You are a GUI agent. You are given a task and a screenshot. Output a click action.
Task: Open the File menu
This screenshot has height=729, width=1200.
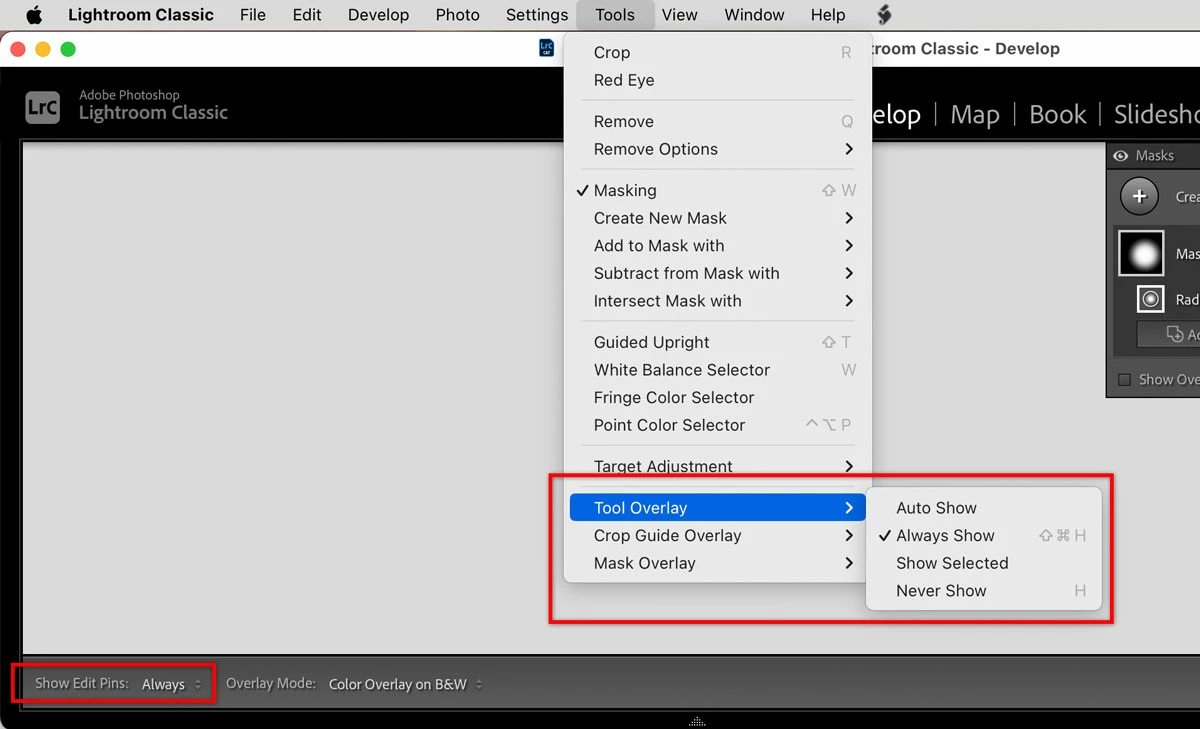(253, 15)
